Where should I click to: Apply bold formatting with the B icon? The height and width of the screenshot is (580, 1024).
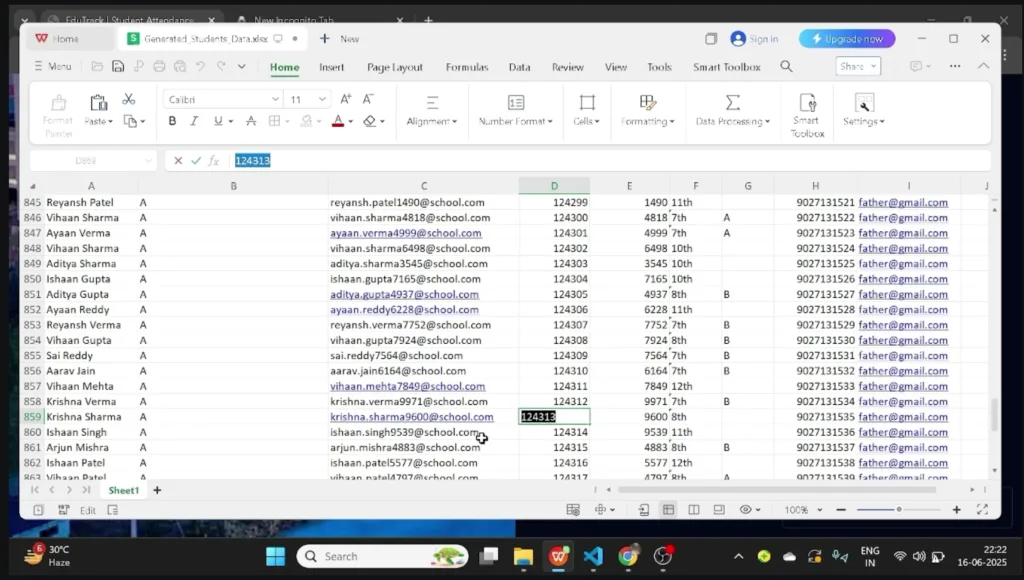pos(172,121)
